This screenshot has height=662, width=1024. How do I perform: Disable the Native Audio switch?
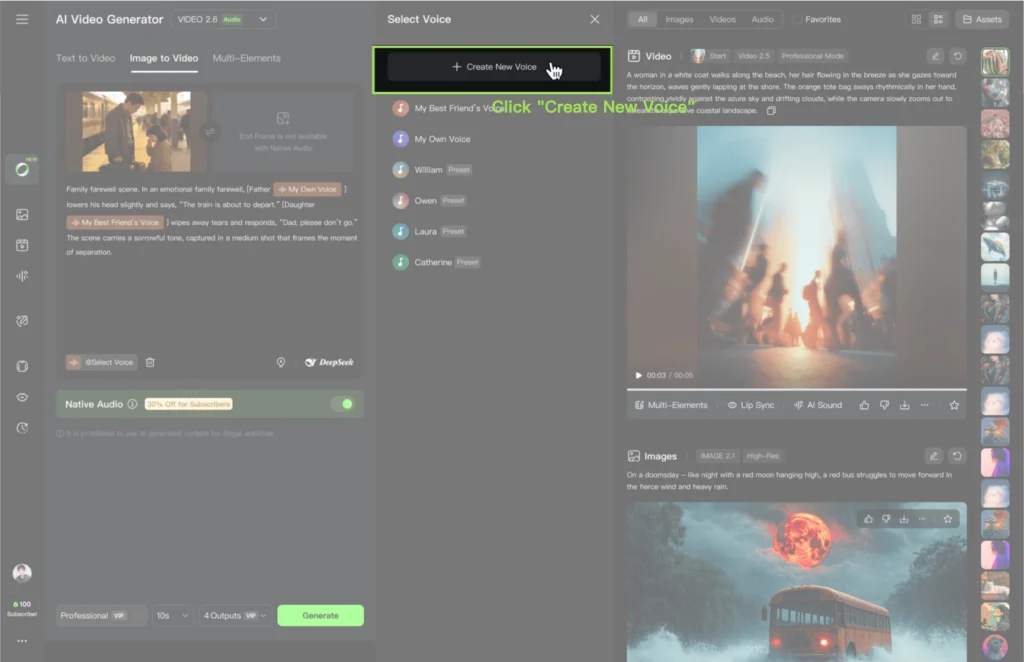pos(345,403)
